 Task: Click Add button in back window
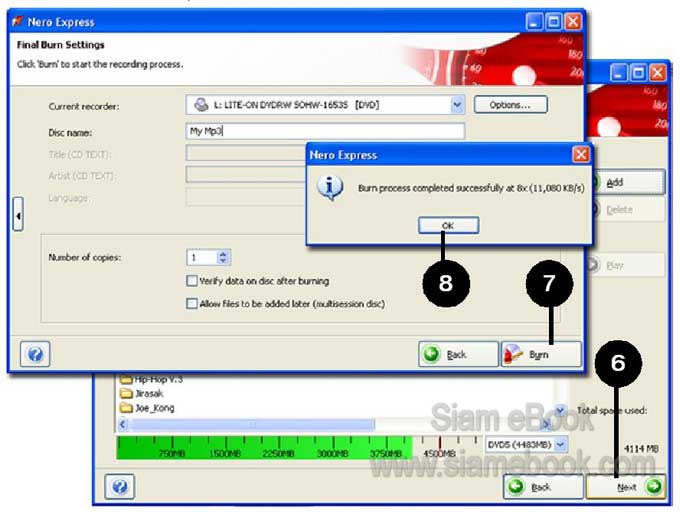tap(626, 182)
